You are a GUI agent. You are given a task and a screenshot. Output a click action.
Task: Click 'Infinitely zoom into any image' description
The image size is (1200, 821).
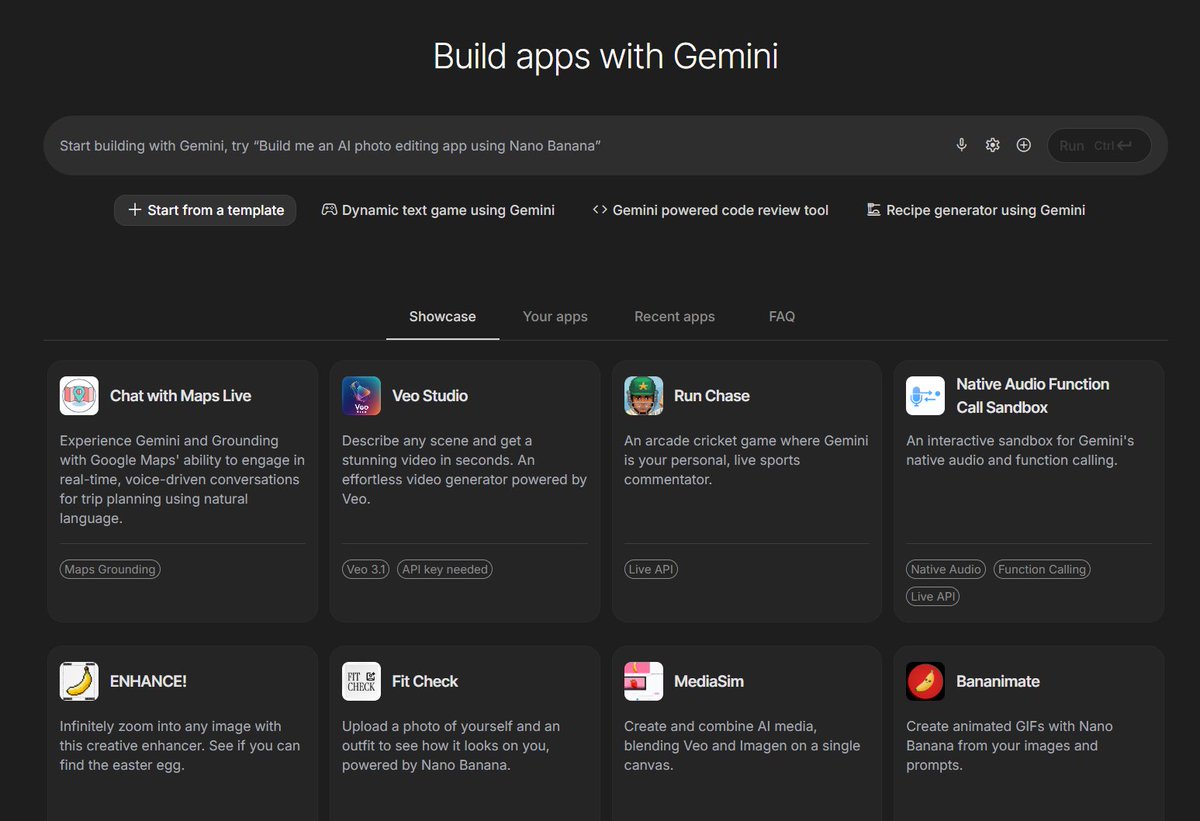coord(180,746)
